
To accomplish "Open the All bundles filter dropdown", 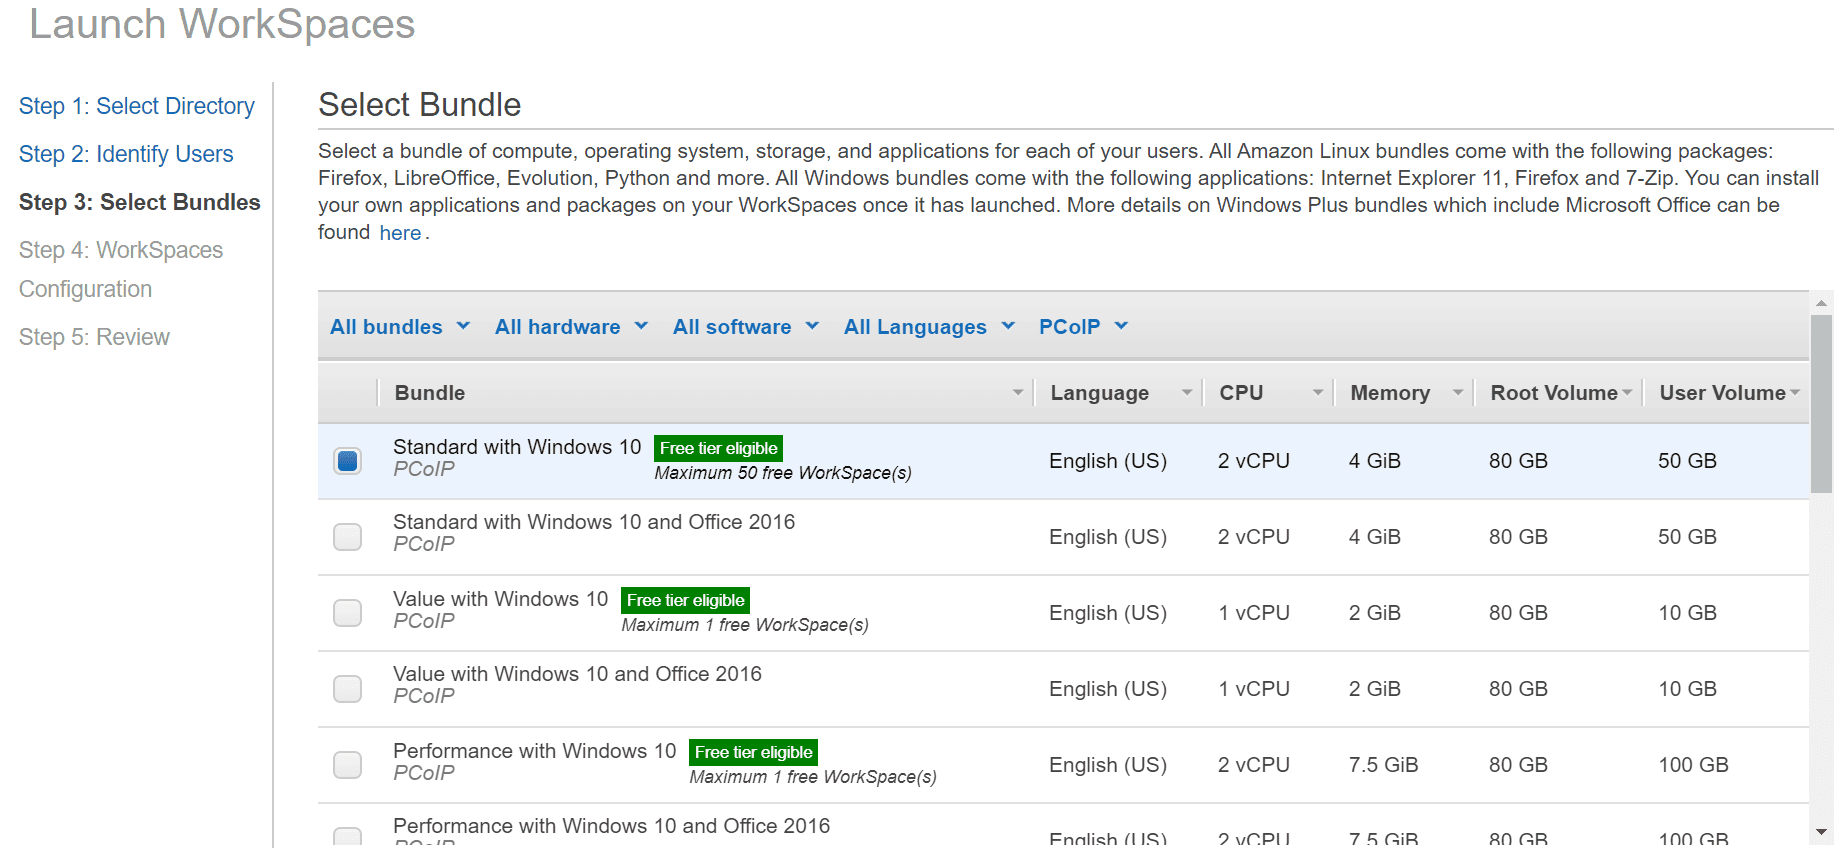I will pos(400,327).
